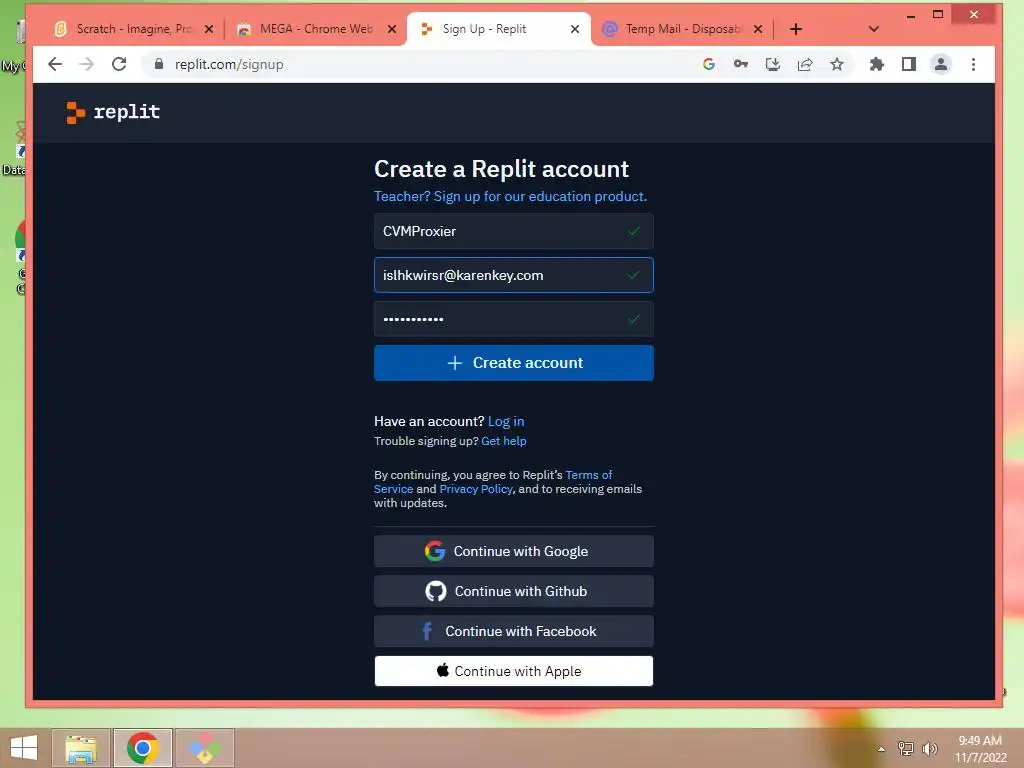
Task: Switch to Temp Mail tab
Action: (682, 29)
